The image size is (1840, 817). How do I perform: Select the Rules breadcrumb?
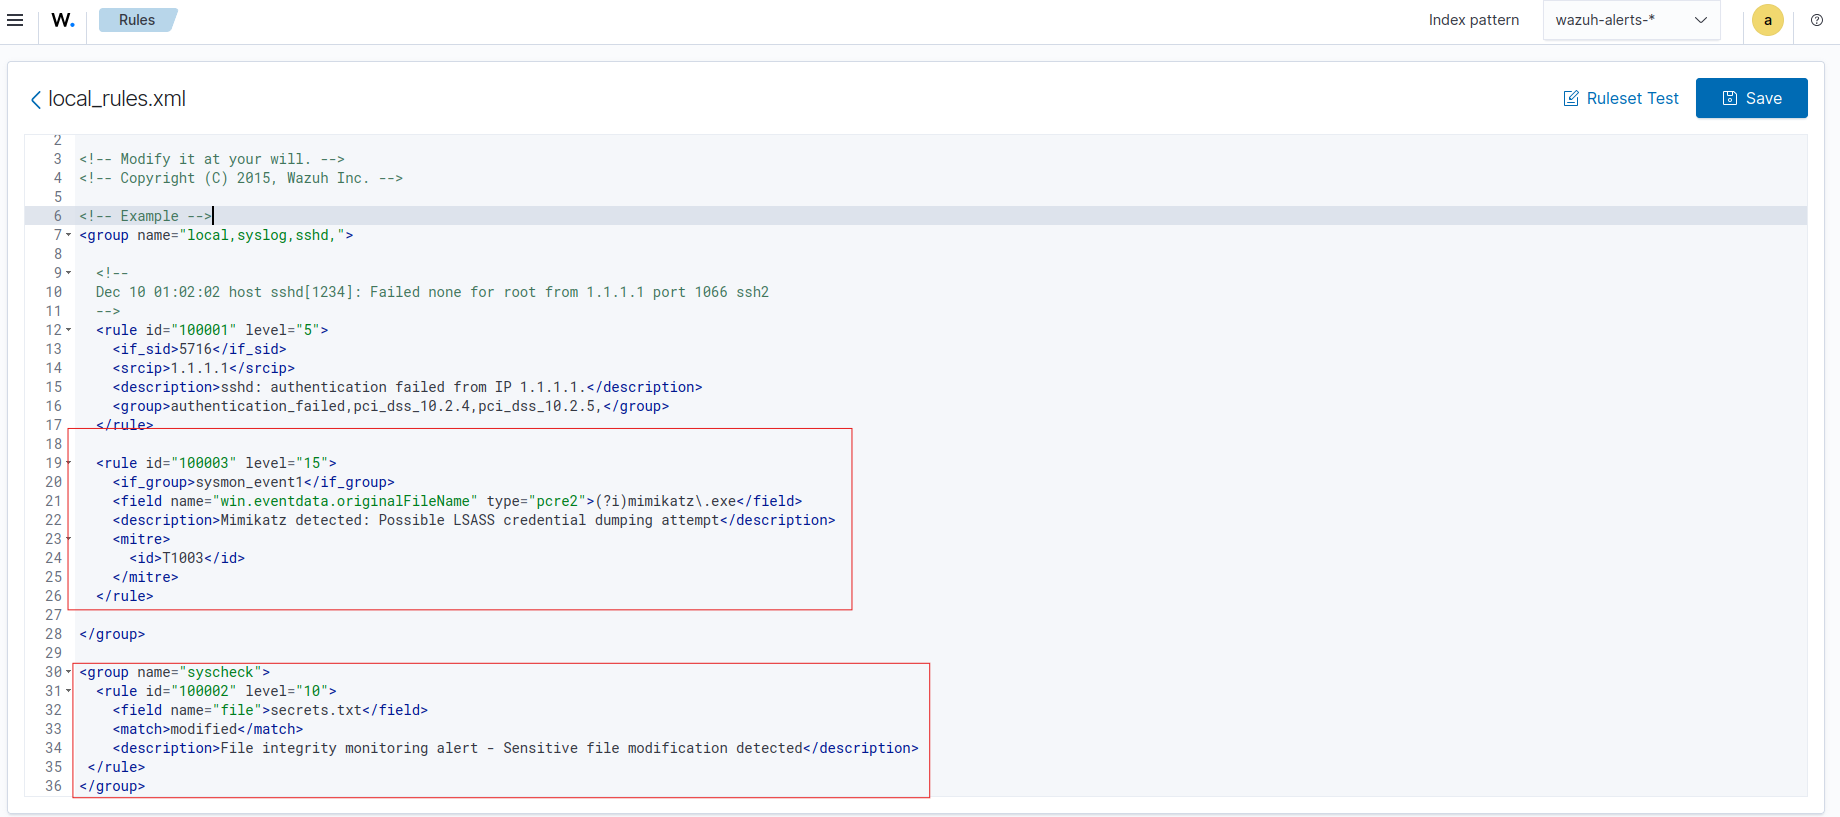(137, 20)
